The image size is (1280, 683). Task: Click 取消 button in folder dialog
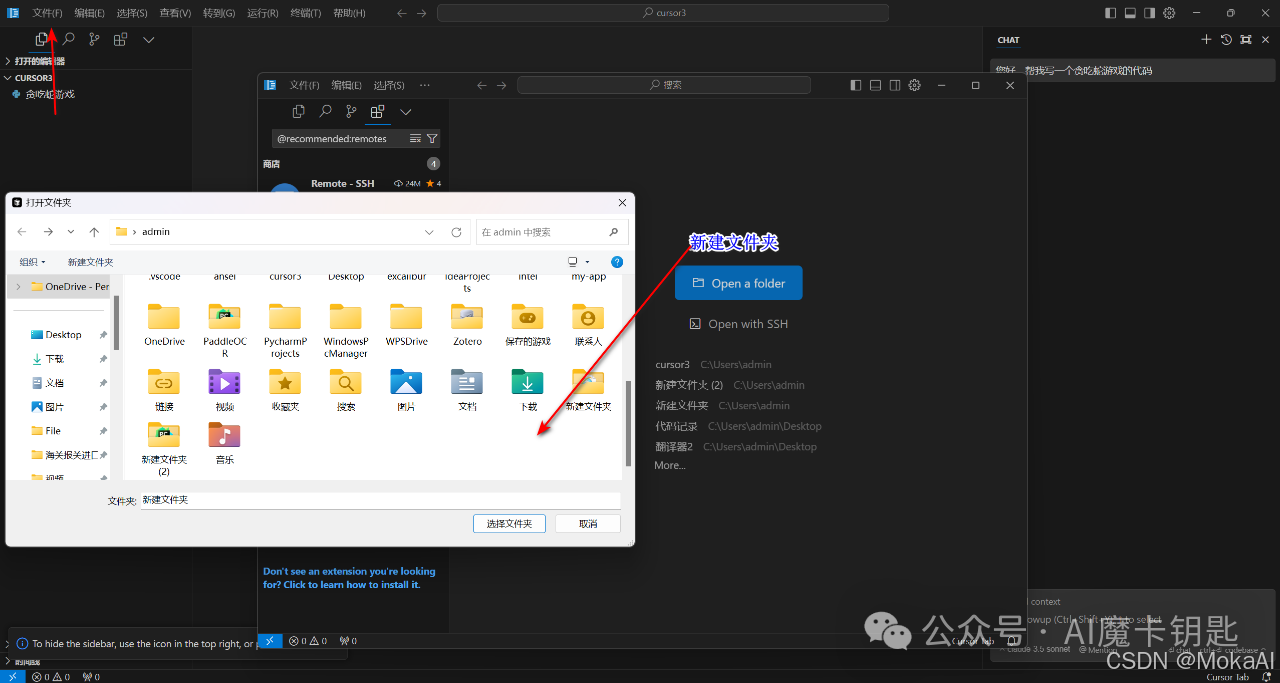pyautogui.click(x=588, y=523)
